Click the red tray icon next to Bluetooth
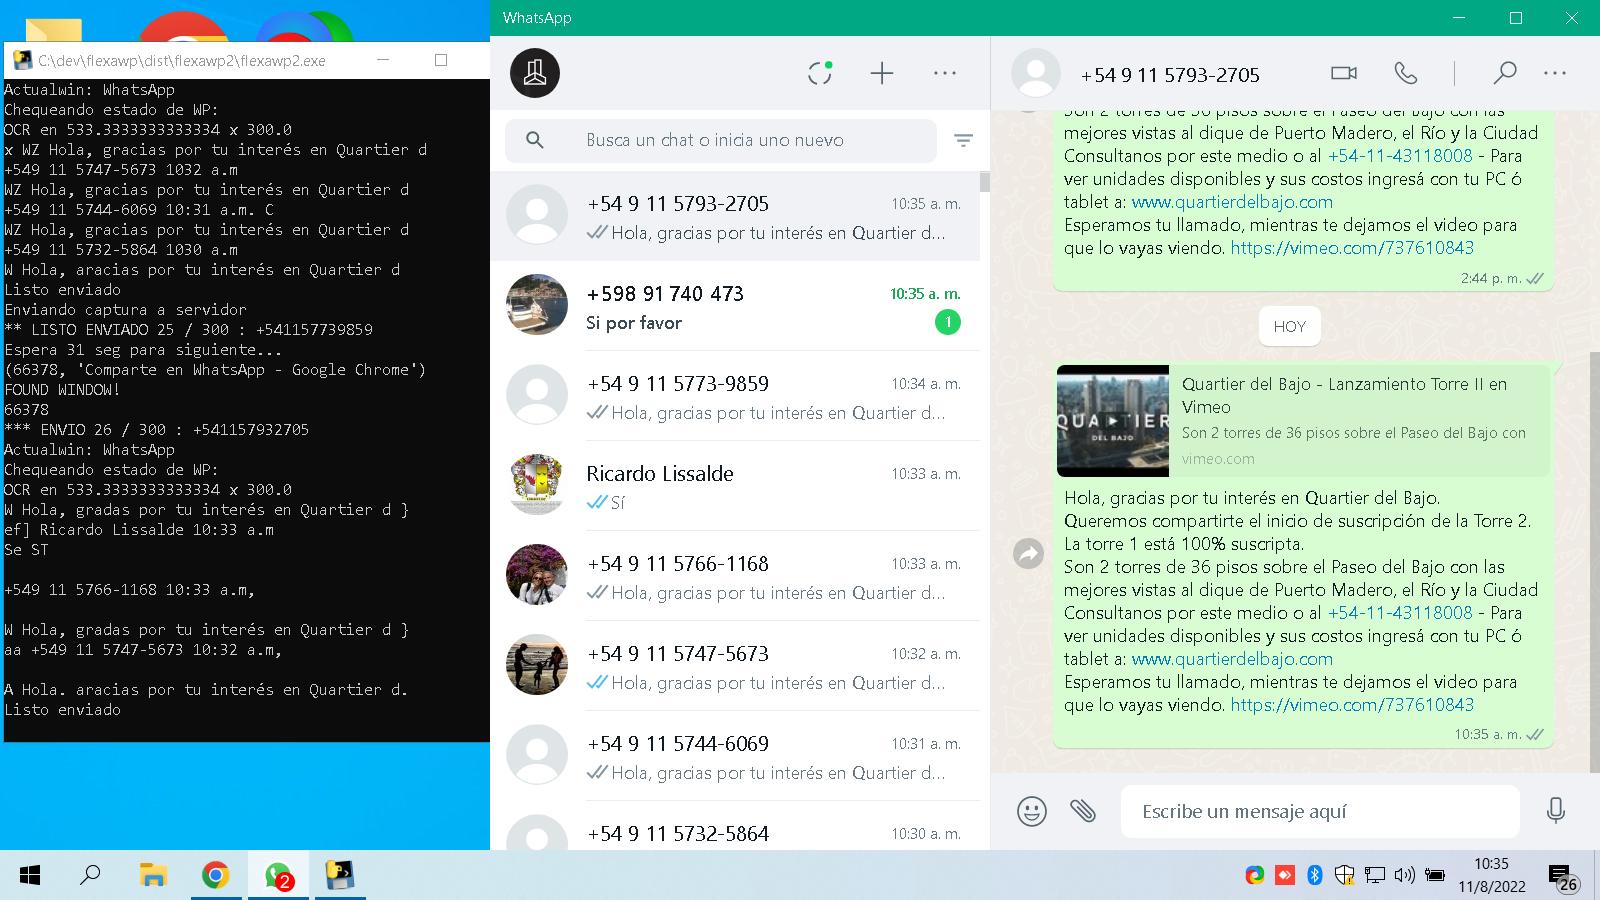Viewport: 1600px width, 900px height. 1285,876
